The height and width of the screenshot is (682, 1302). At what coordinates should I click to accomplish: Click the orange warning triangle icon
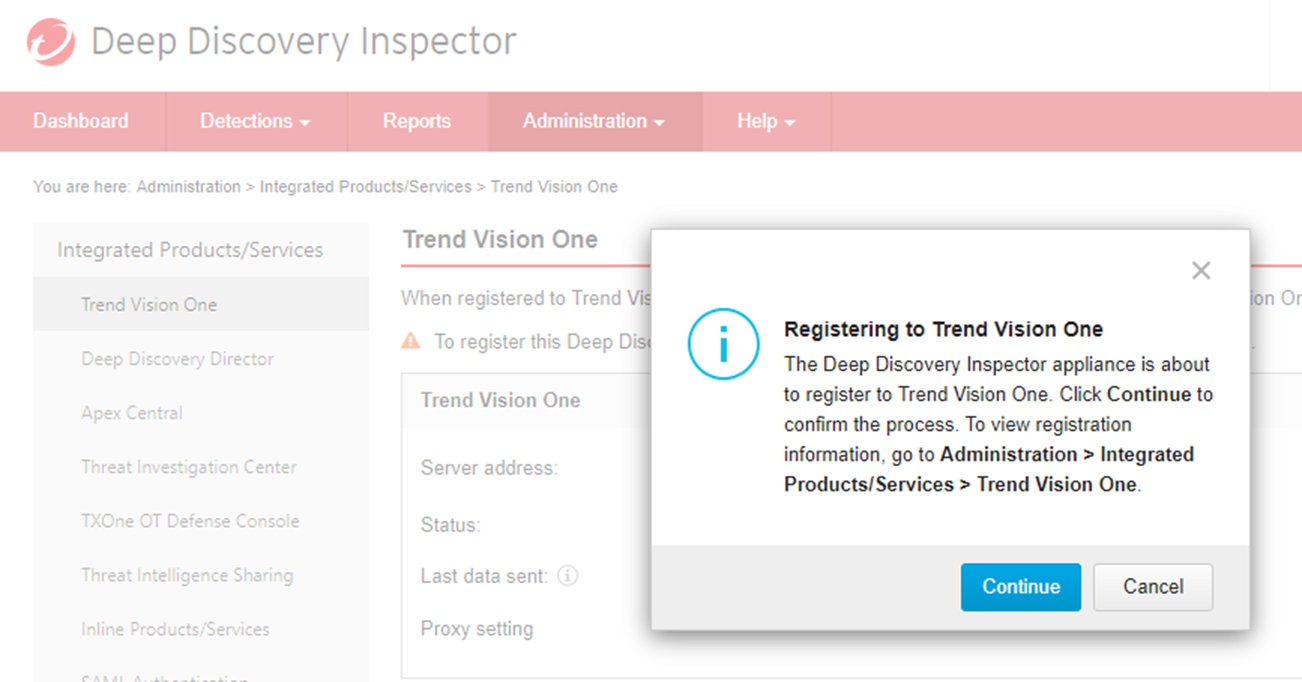(411, 341)
